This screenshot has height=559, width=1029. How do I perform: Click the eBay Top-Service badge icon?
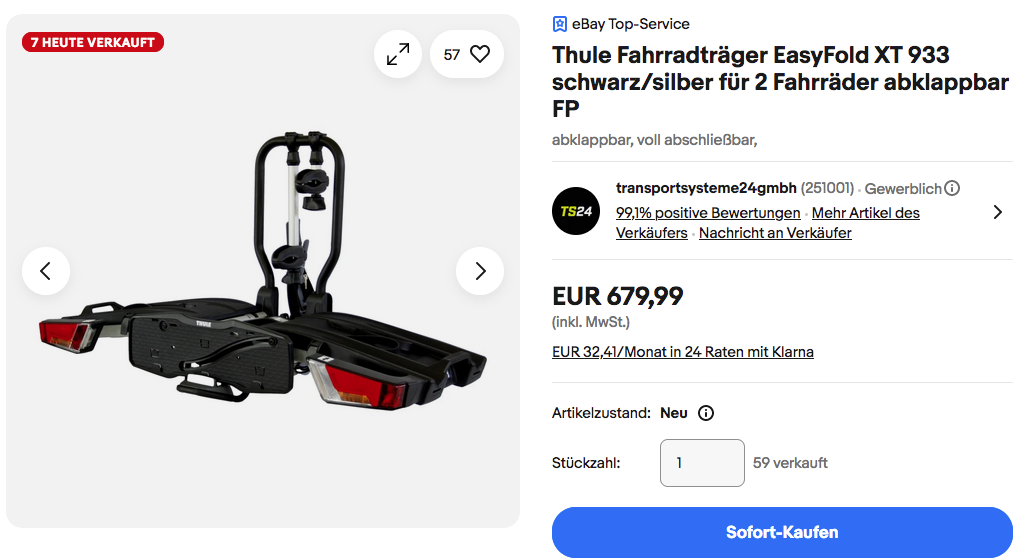point(559,24)
